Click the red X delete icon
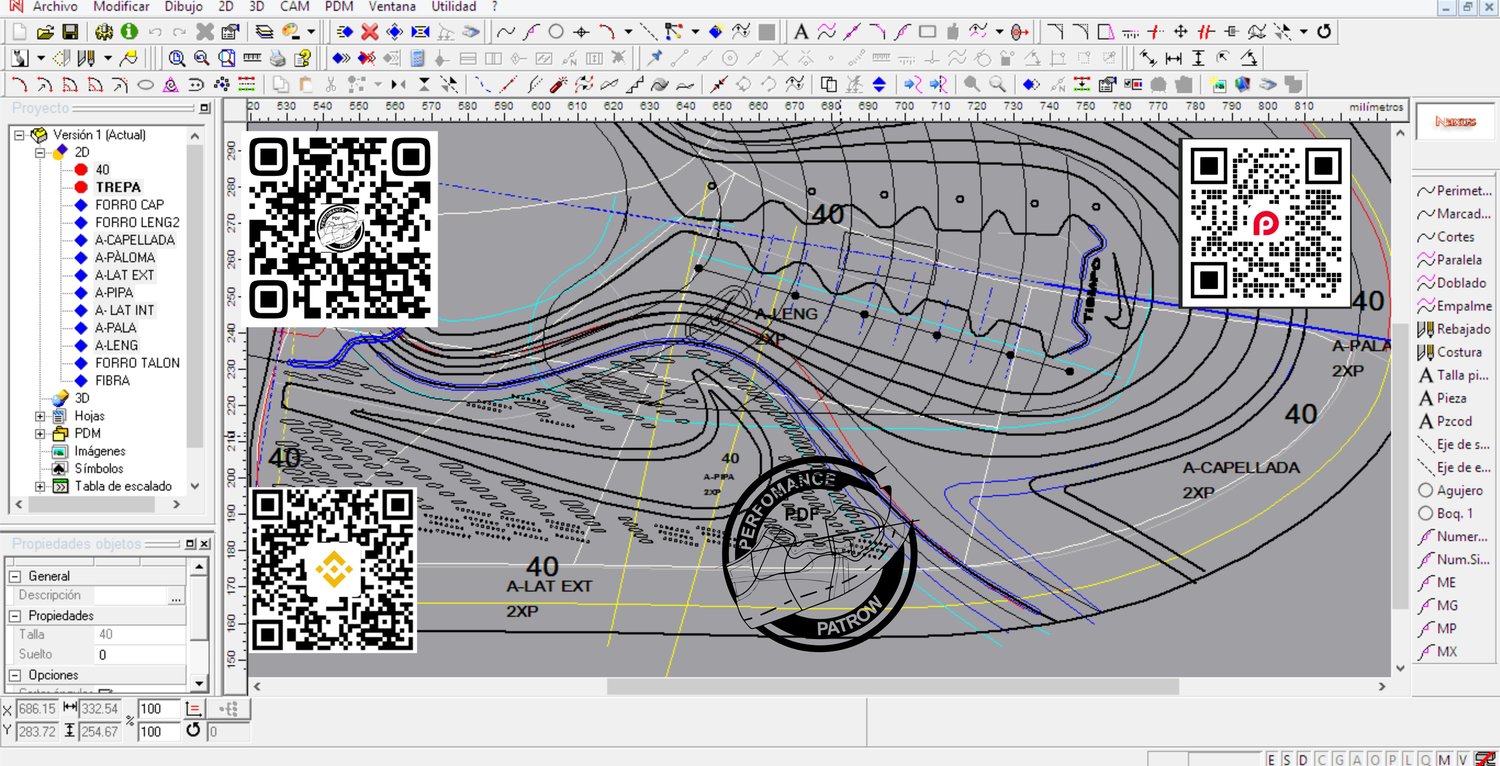Image resolution: width=1500 pixels, height=766 pixels. tap(370, 32)
